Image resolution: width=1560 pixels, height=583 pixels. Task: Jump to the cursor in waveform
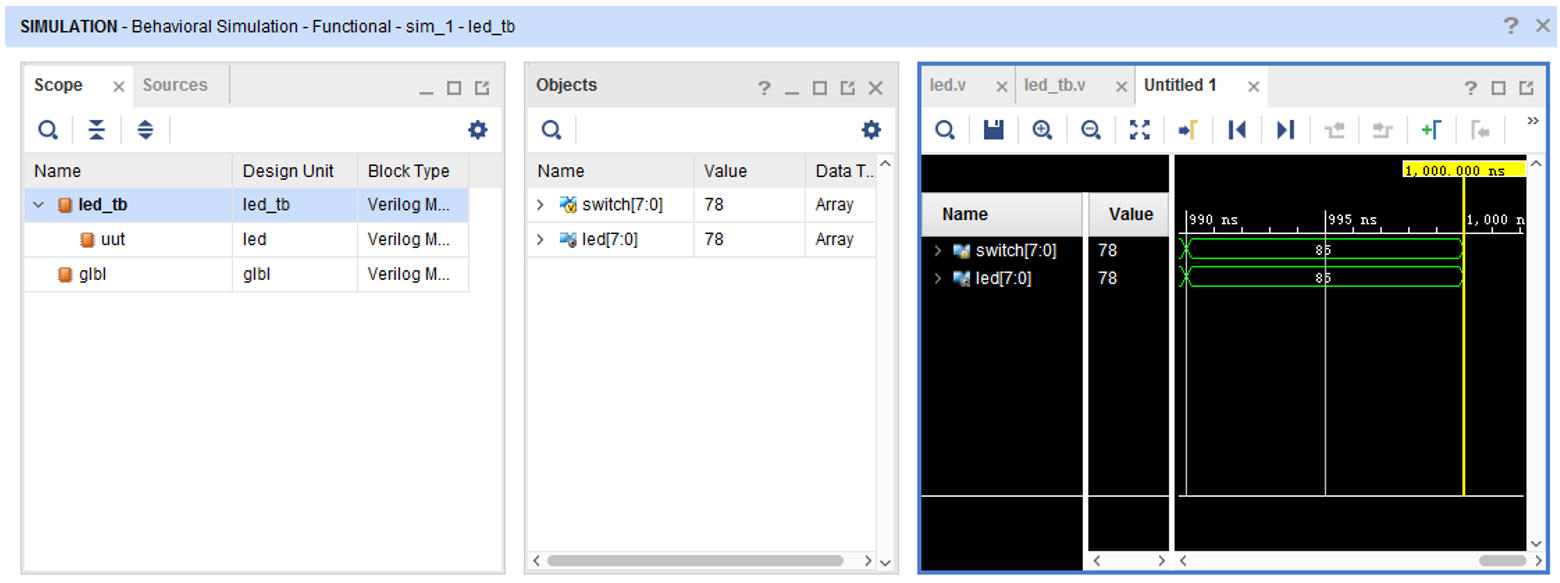pyautogui.click(x=1188, y=130)
